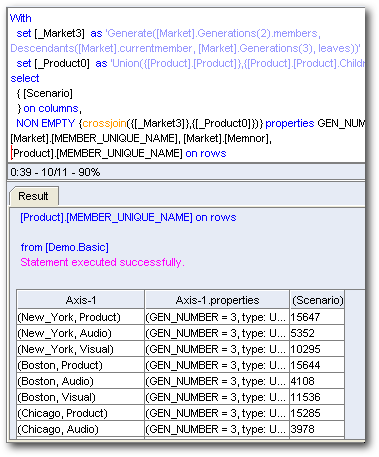
Task: Select the properties cell in Boston, Product row
Action: (217, 365)
